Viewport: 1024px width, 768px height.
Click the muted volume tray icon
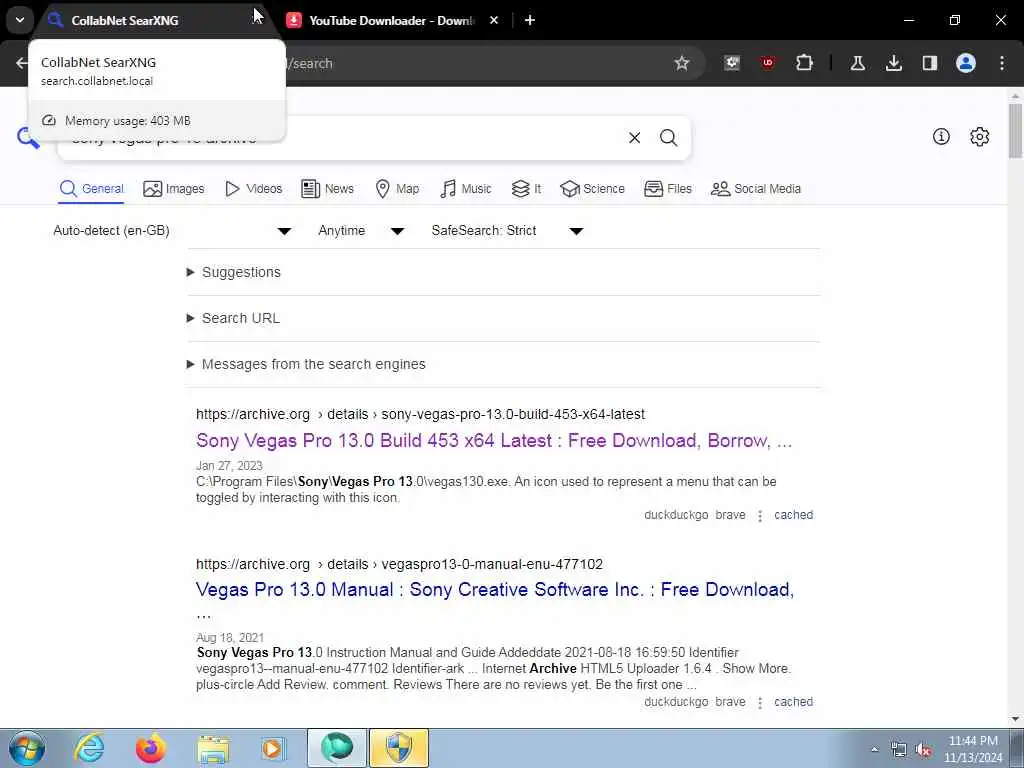(923, 750)
